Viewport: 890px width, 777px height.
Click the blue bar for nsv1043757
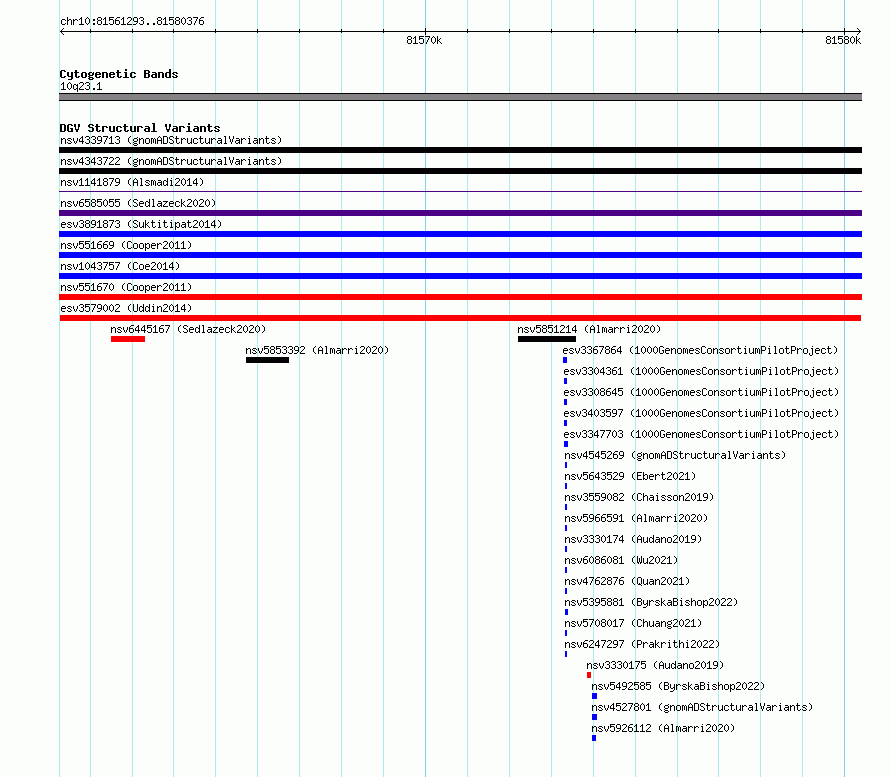(460, 276)
